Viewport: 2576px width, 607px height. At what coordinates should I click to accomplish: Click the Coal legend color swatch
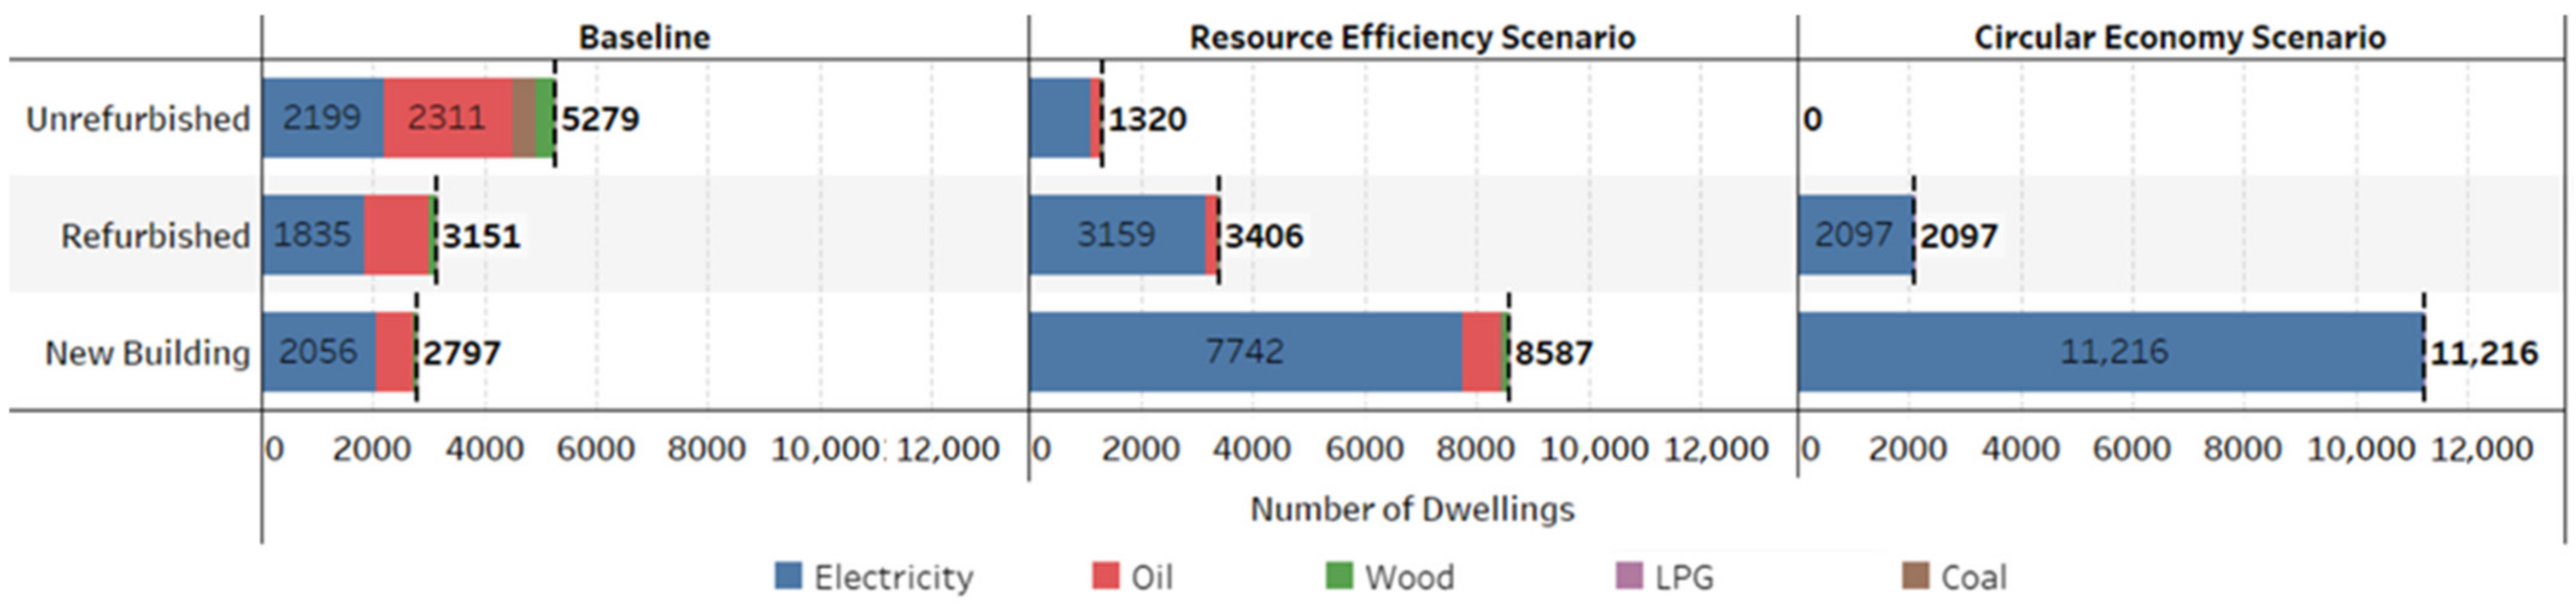pos(1915,575)
